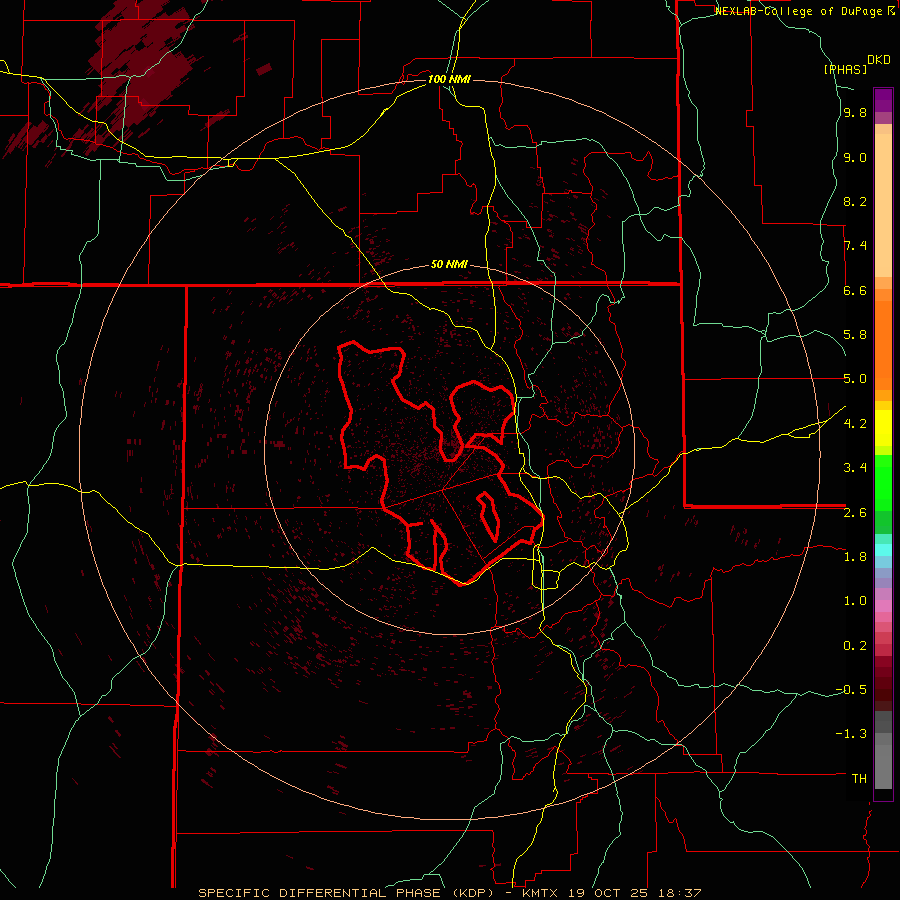Click the 1.0 legend value
Viewport: 900px width, 900px height.
[x=855, y=601]
